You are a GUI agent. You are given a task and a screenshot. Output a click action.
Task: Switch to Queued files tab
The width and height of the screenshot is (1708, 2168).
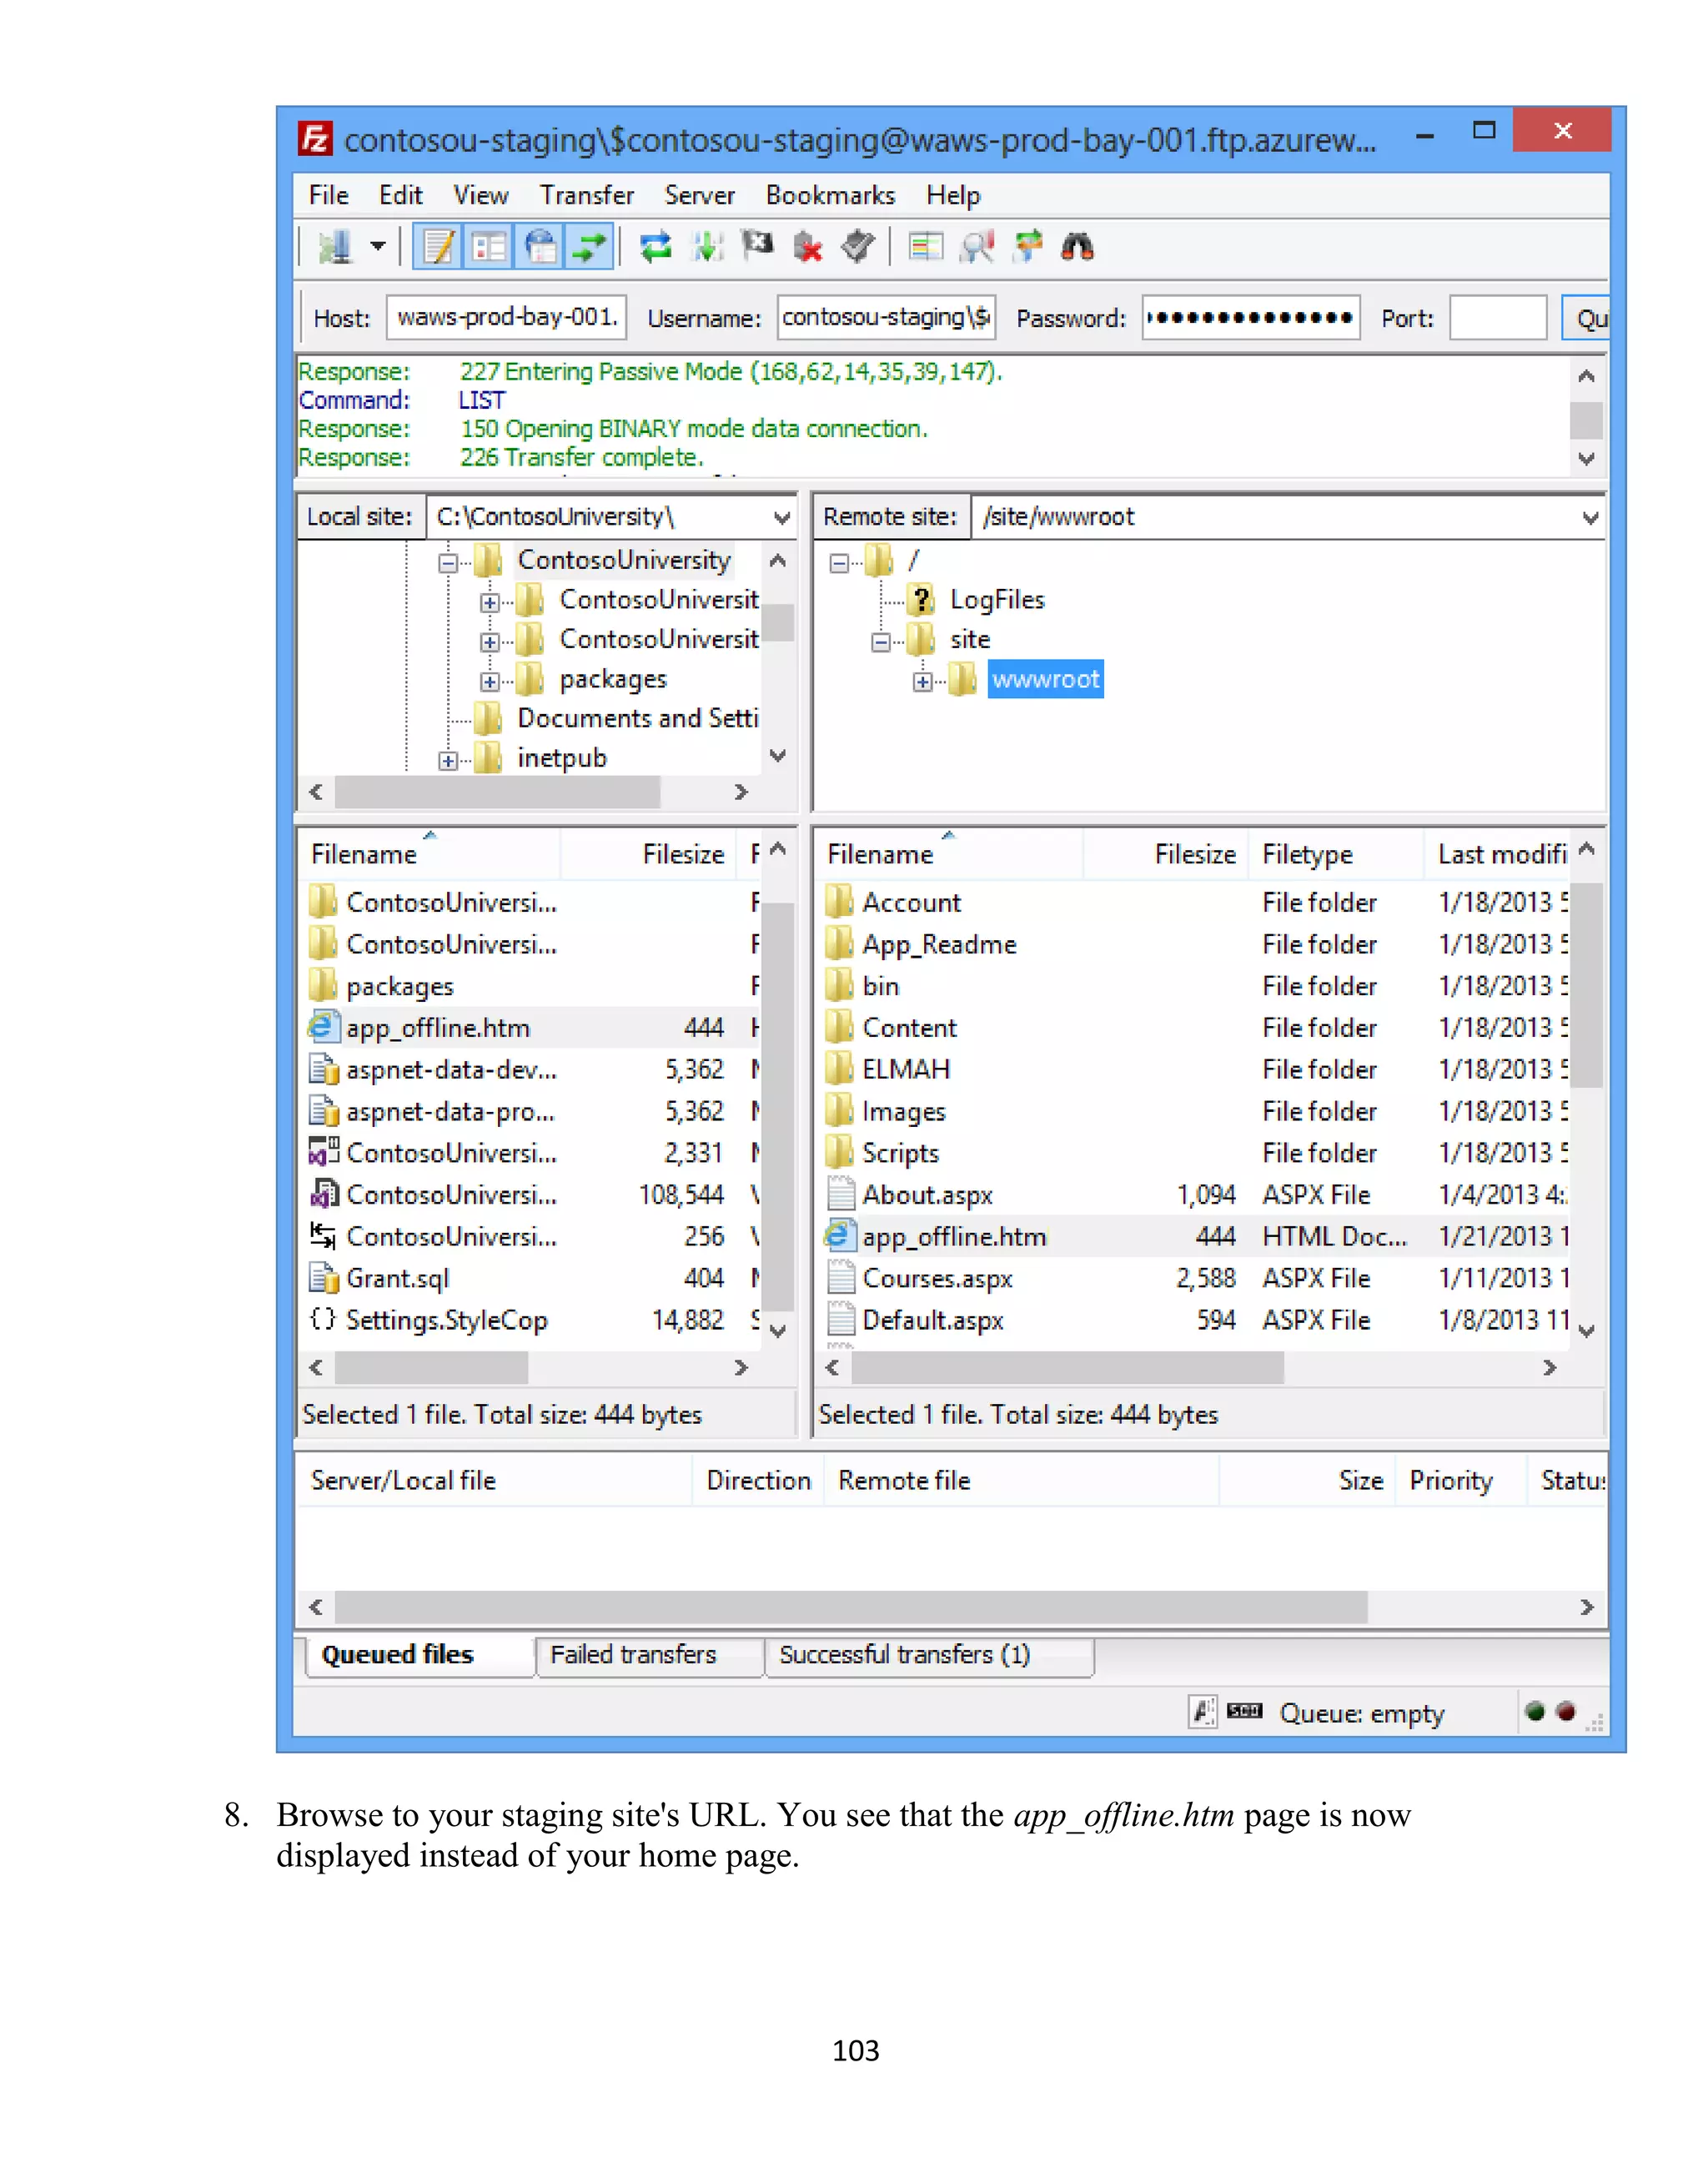[x=419, y=1655]
